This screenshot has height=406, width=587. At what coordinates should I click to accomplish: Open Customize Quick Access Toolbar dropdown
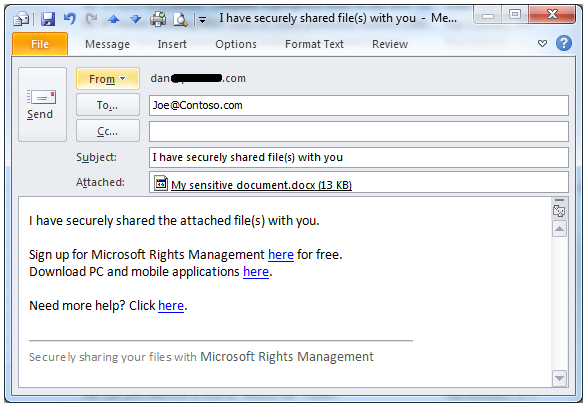pos(203,20)
